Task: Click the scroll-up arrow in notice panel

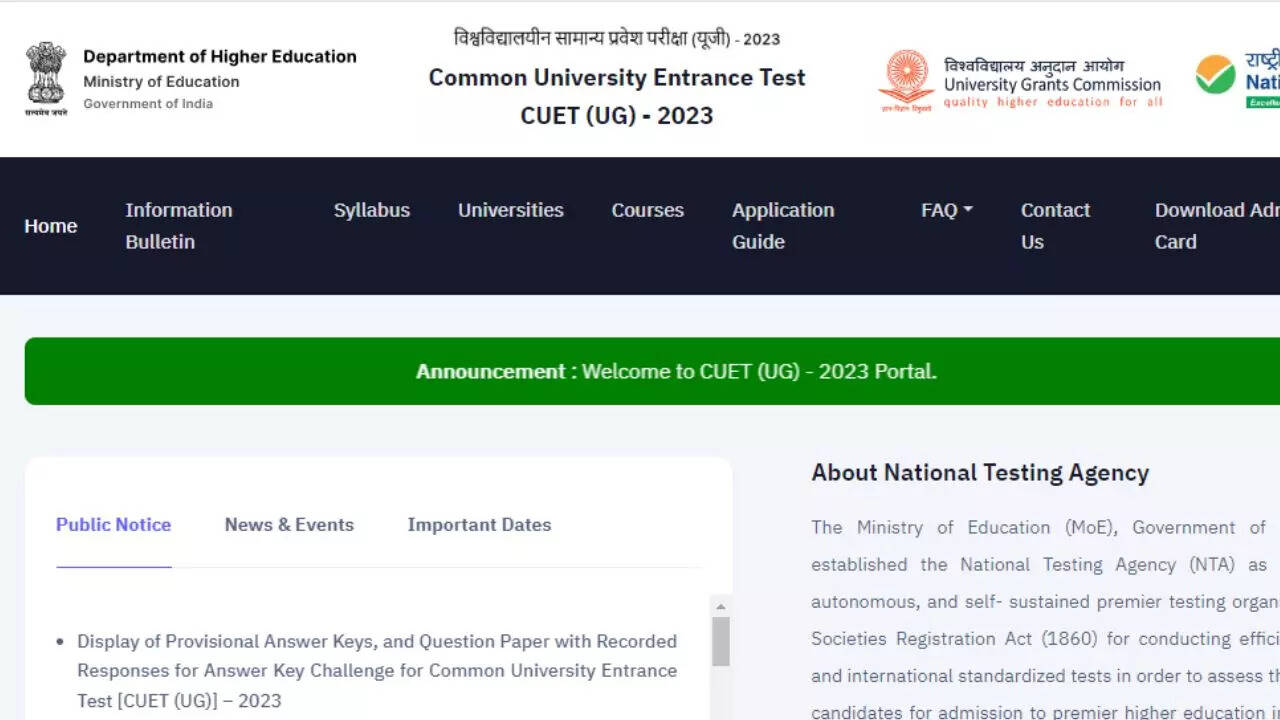Action: 720,607
